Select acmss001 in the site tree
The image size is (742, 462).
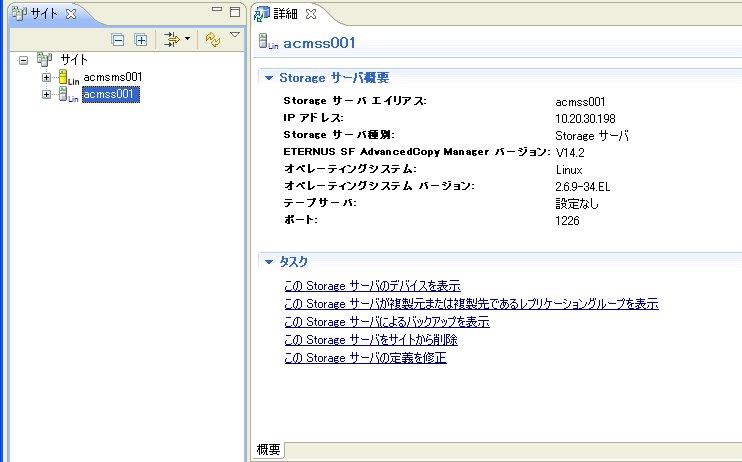[x=111, y=94]
